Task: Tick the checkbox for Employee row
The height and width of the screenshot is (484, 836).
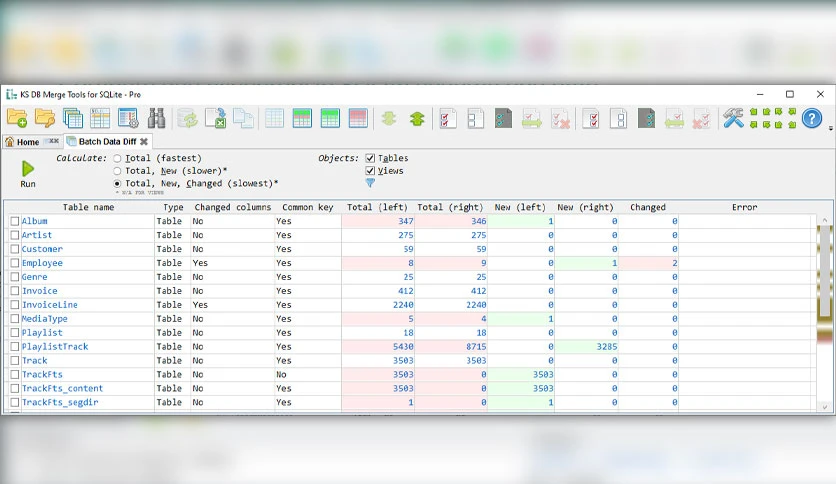Action: [15, 263]
